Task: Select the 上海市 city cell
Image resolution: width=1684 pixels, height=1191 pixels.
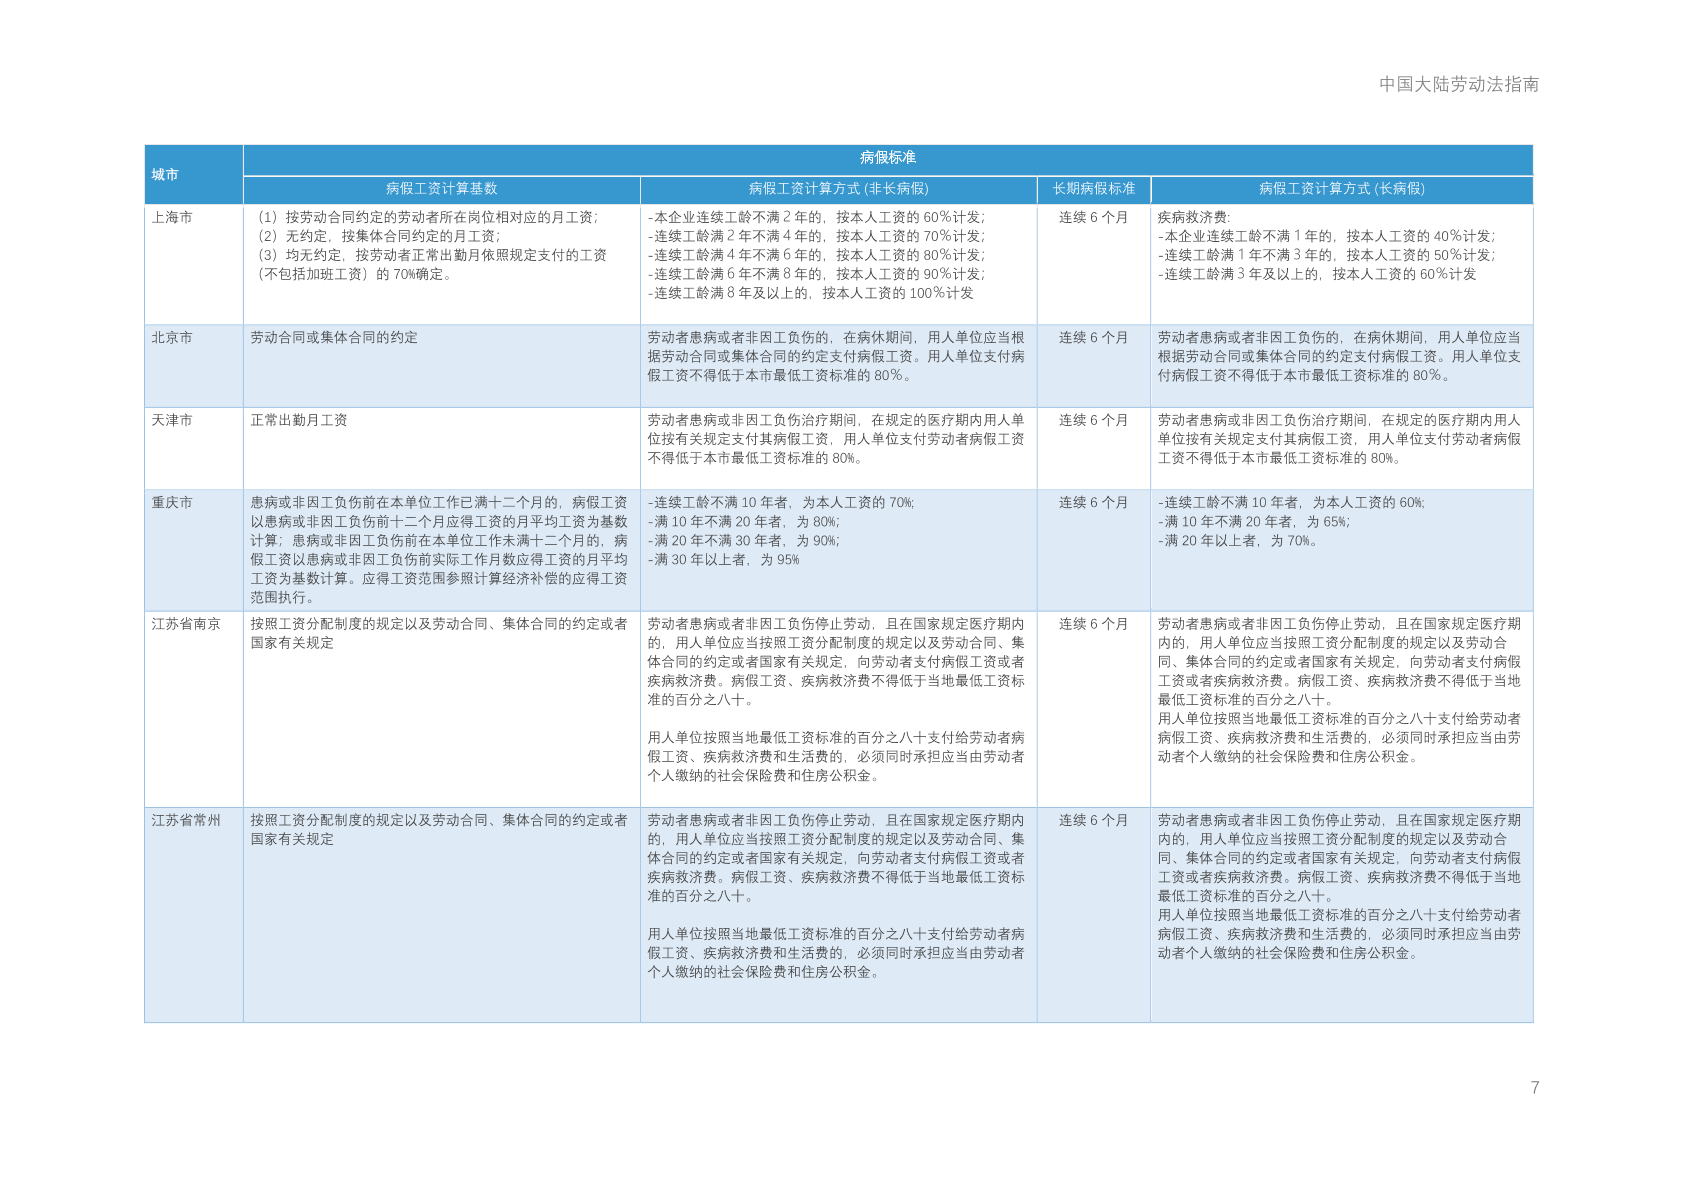Action: tap(172, 217)
